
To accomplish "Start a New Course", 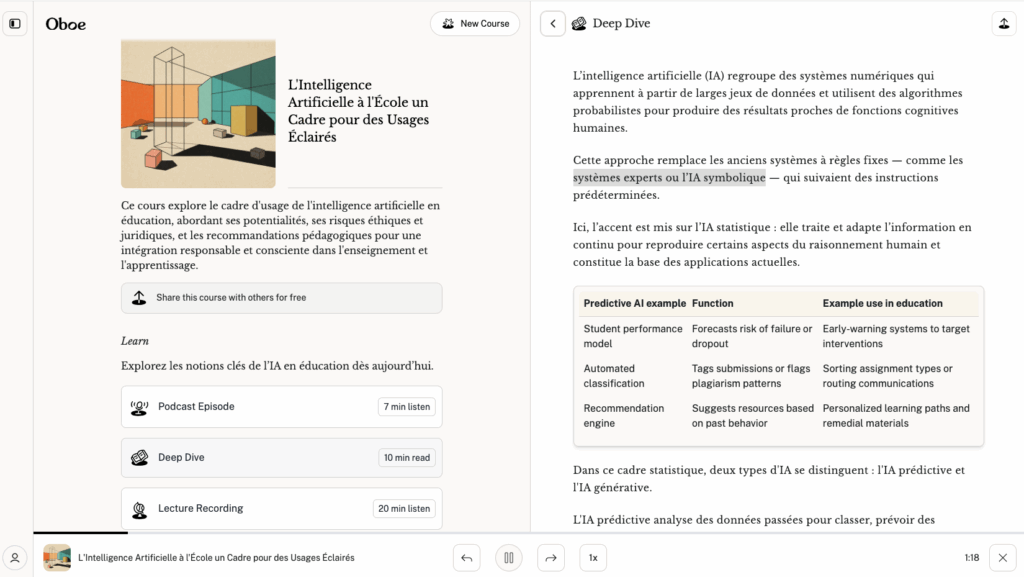I will [475, 24].
